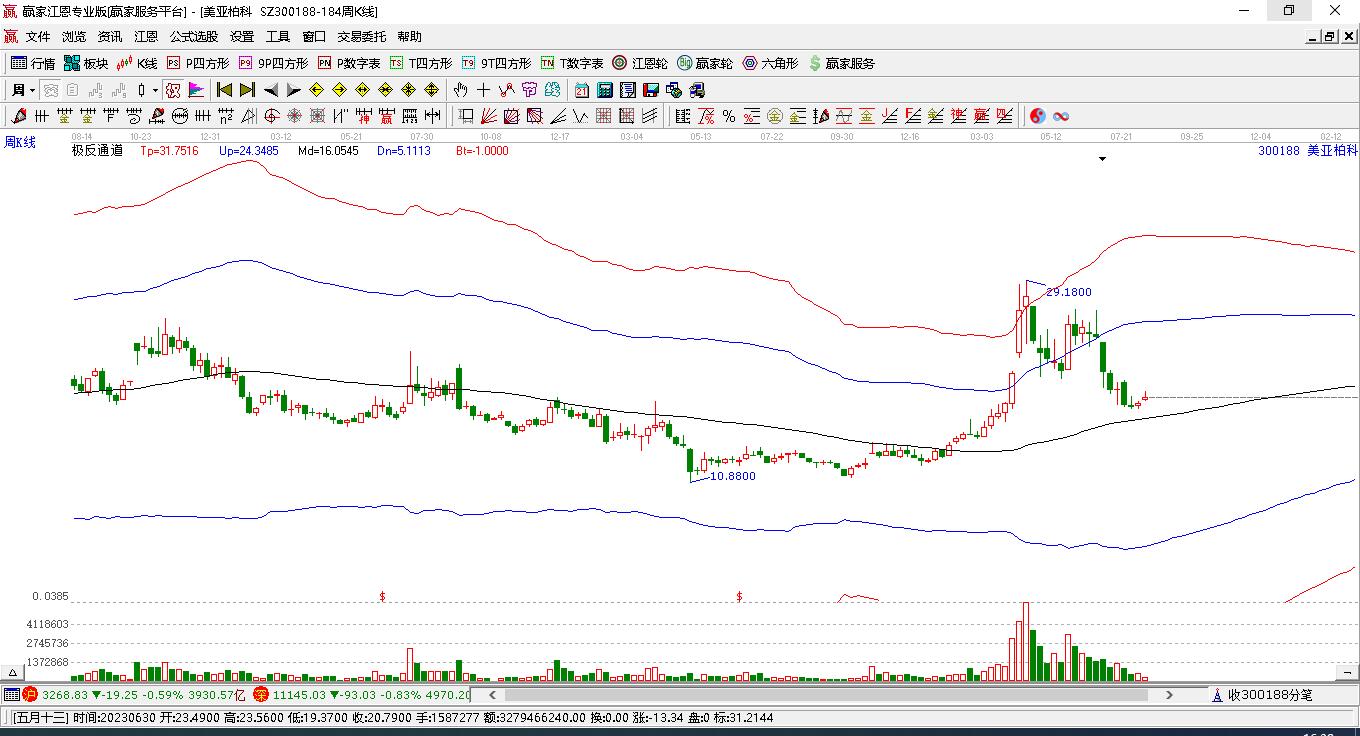Open the 浏览 menu

click(74, 37)
